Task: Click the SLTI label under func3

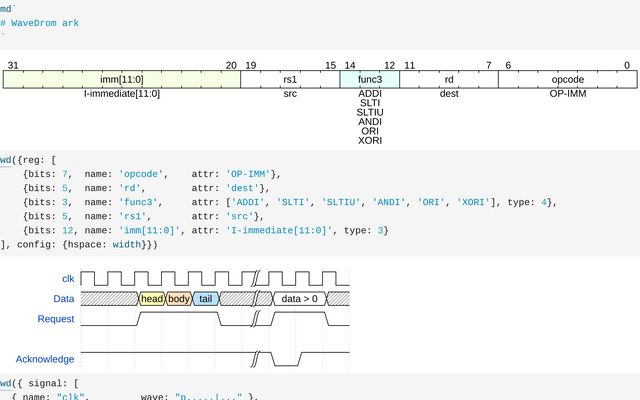Action: 370,103
